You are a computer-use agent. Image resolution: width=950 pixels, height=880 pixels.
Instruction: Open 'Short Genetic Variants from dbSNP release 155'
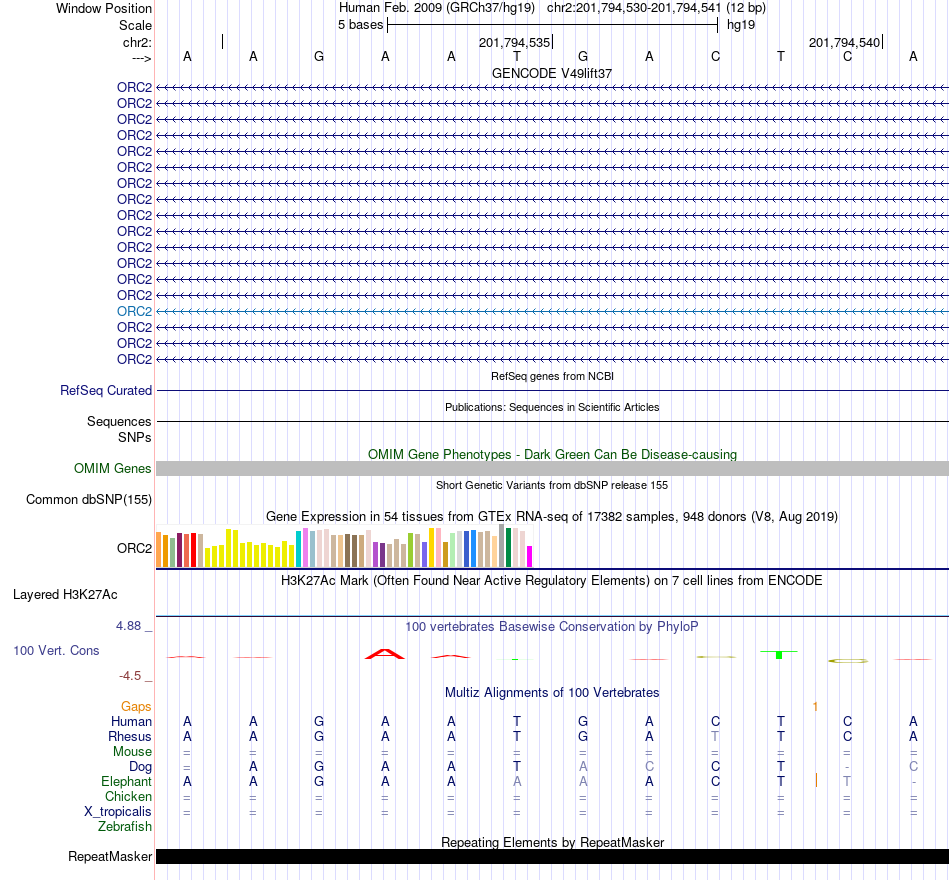[x=552, y=485]
